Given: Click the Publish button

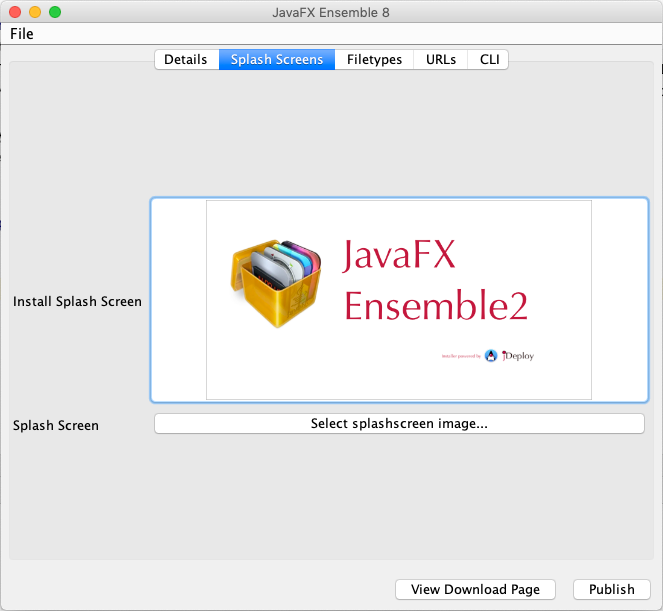Looking at the screenshot, I should click(x=611, y=589).
